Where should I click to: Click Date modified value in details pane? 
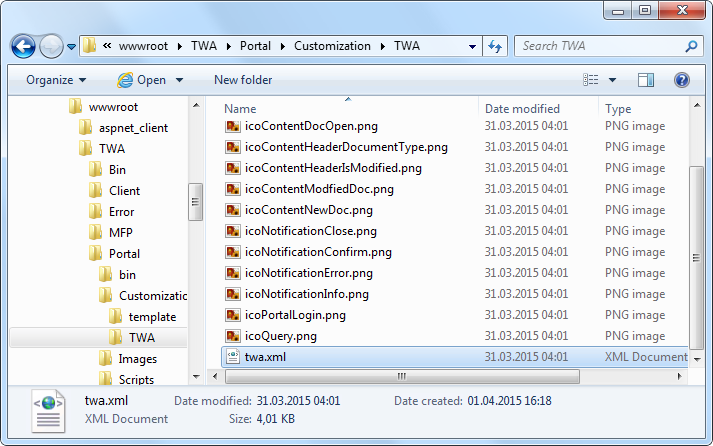tap(298, 401)
